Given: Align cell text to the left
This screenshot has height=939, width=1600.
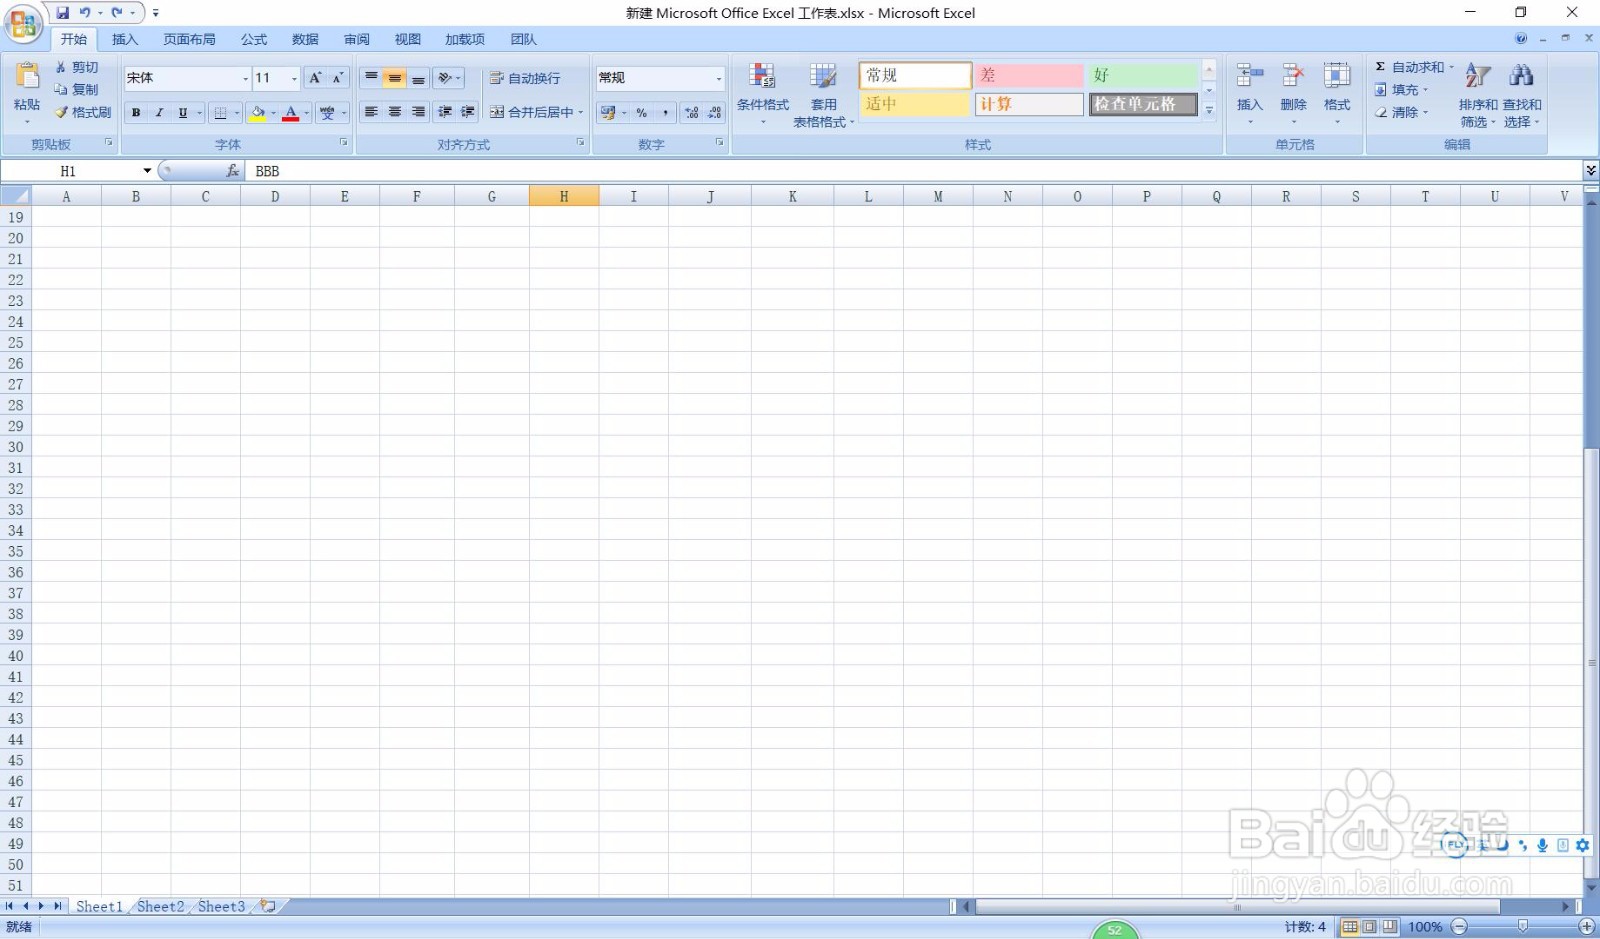Looking at the screenshot, I should coord(371,112).
